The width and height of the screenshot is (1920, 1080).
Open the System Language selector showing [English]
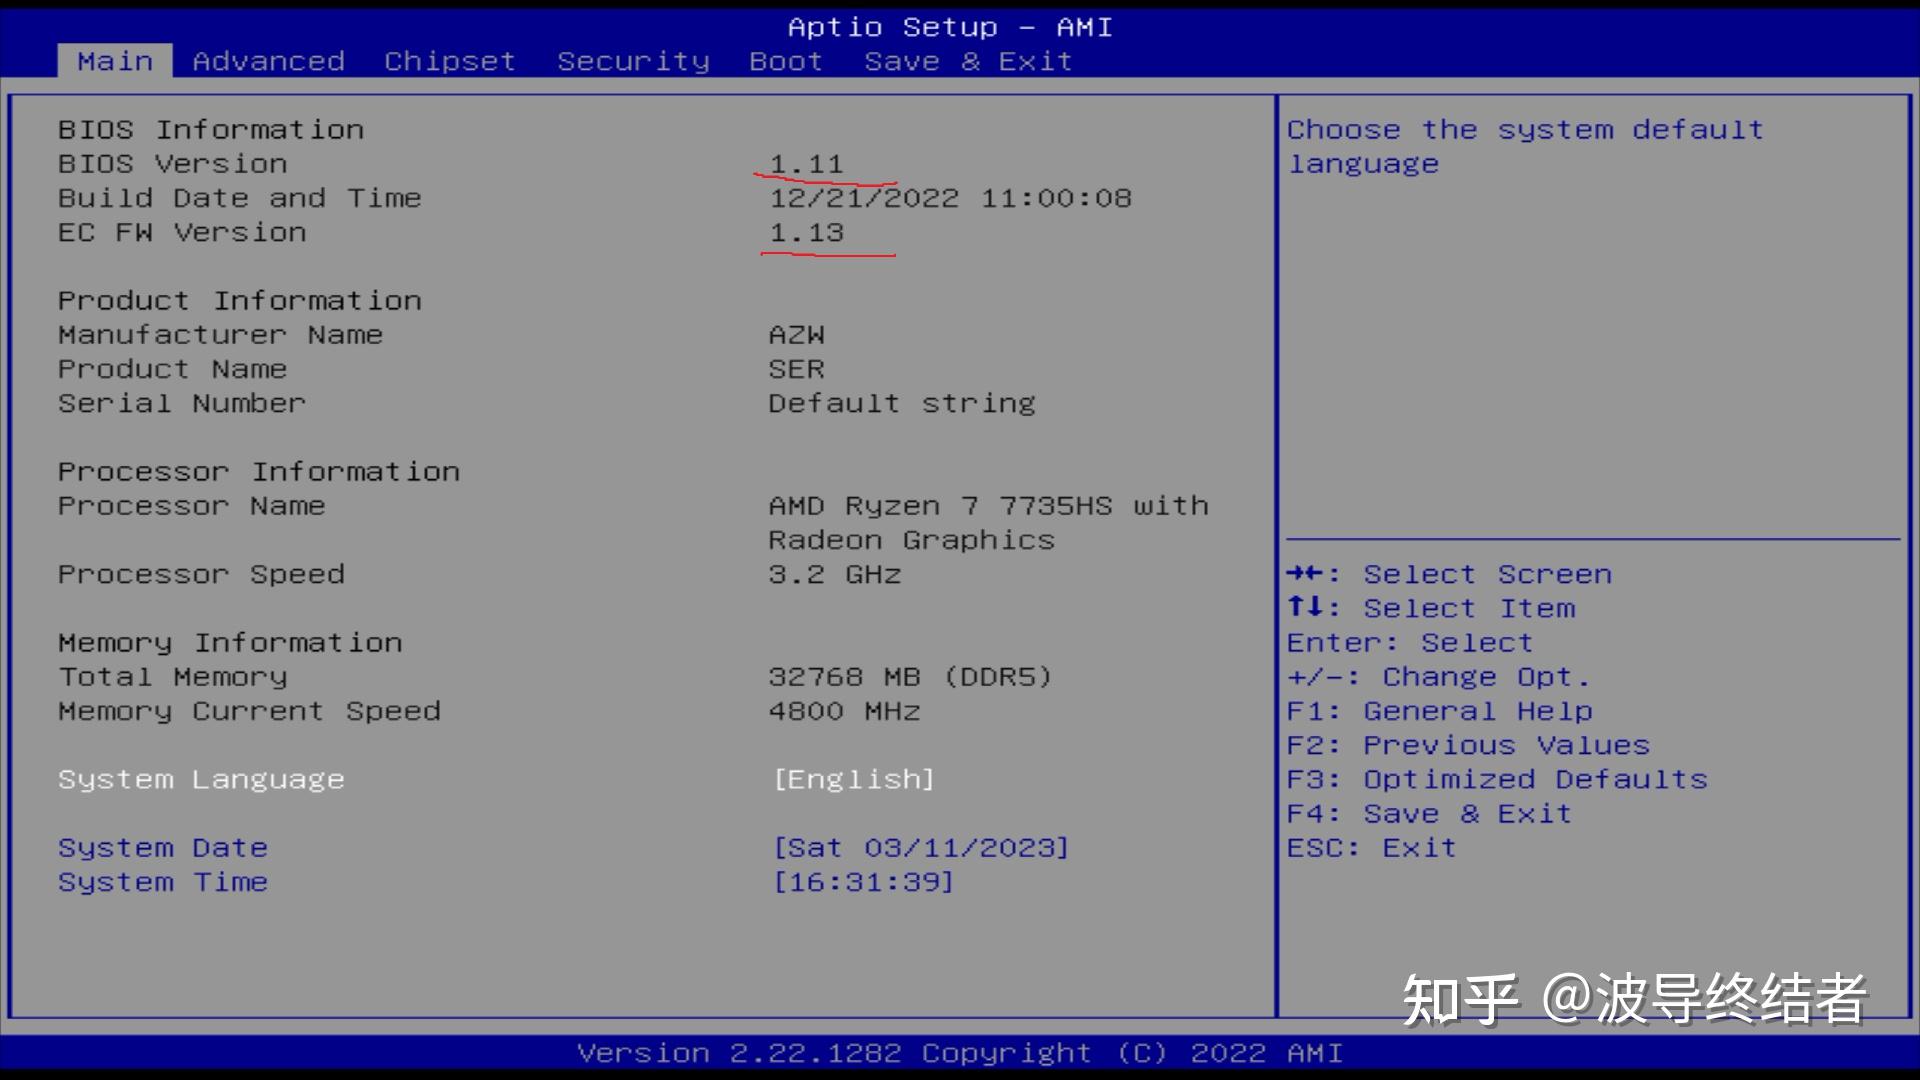coord(853,779)
